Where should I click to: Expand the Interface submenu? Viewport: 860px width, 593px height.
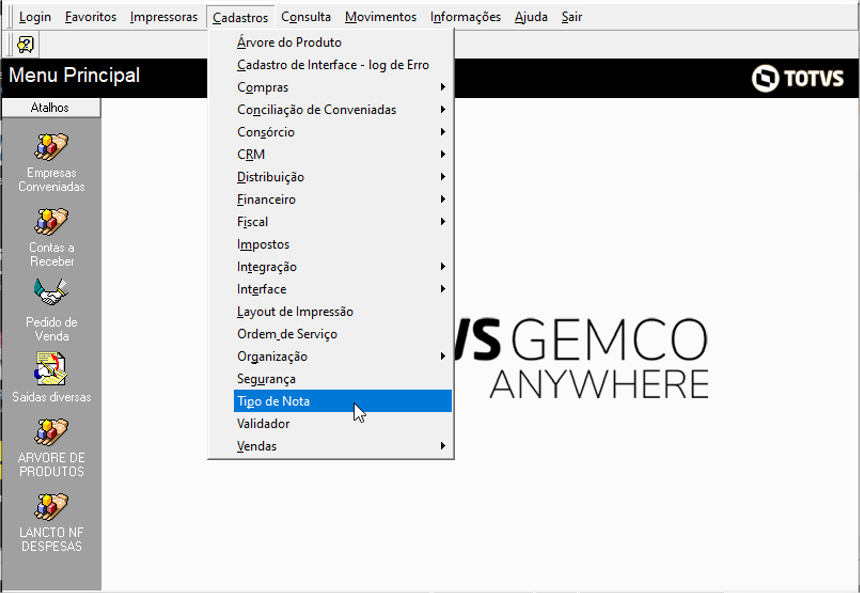point(343,289)
